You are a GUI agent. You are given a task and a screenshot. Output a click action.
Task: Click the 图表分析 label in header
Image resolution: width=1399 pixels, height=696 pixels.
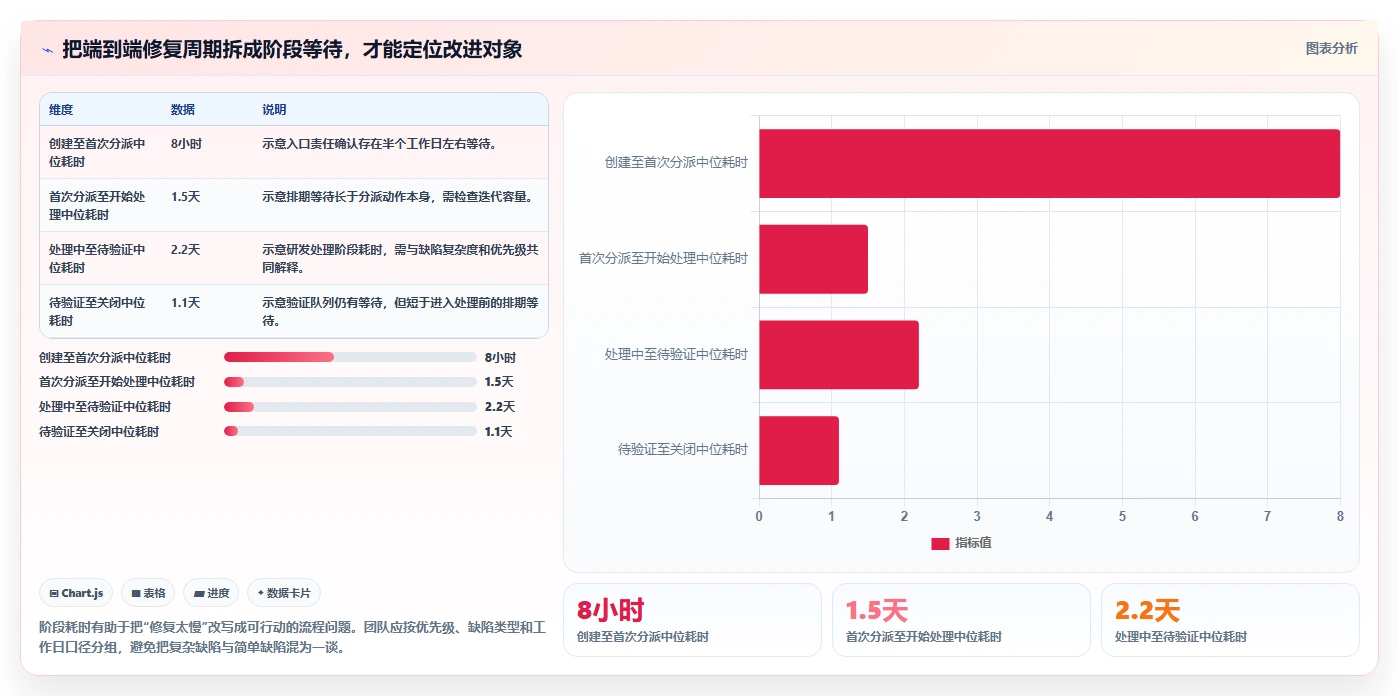pyautogui.click(x=1331, y=48)
